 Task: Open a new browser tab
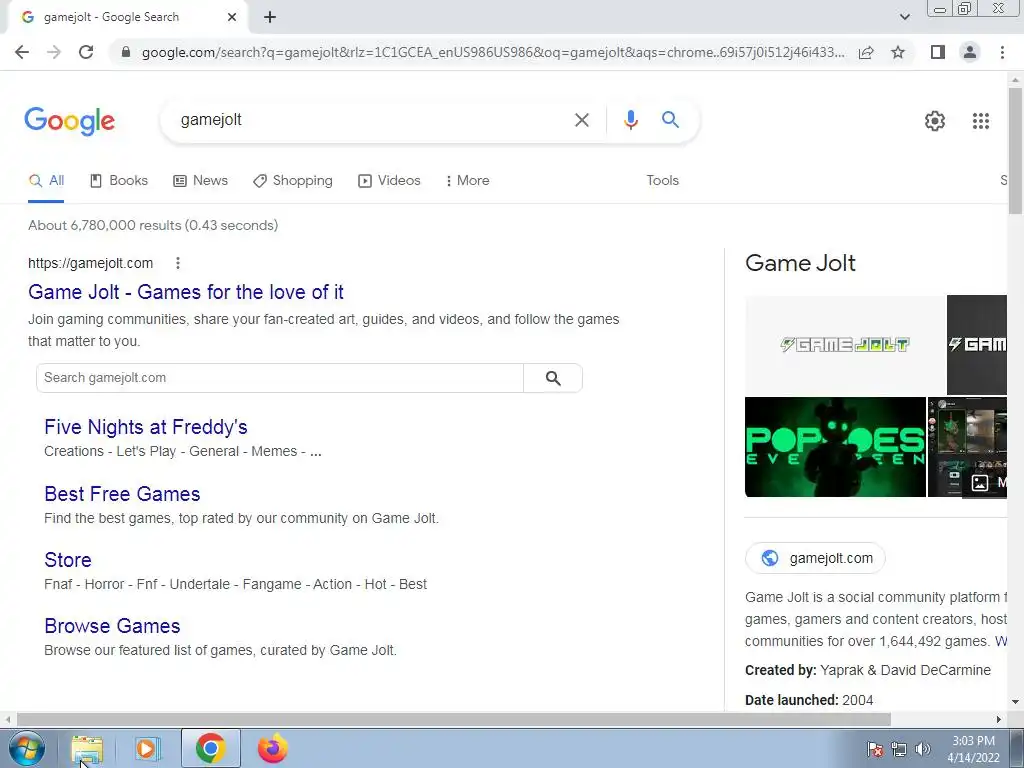pos(270,17)
